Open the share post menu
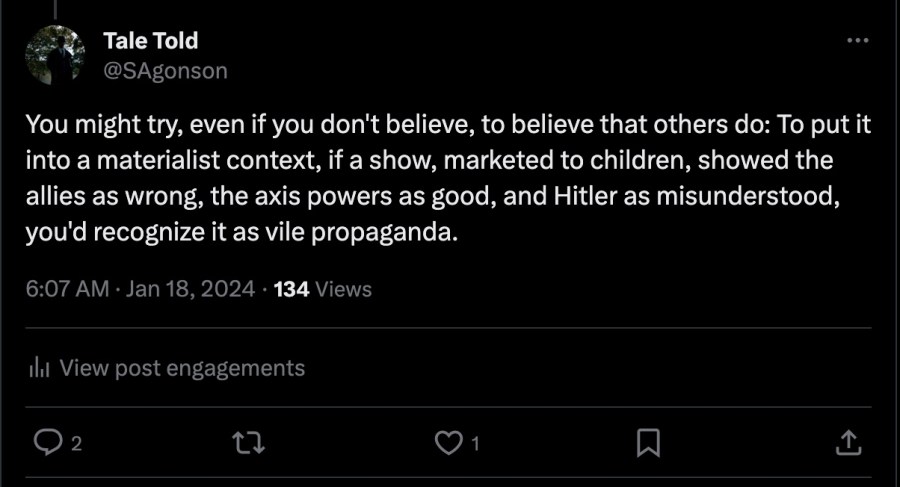This screenshot has height=487, width=900. [846, 442]
